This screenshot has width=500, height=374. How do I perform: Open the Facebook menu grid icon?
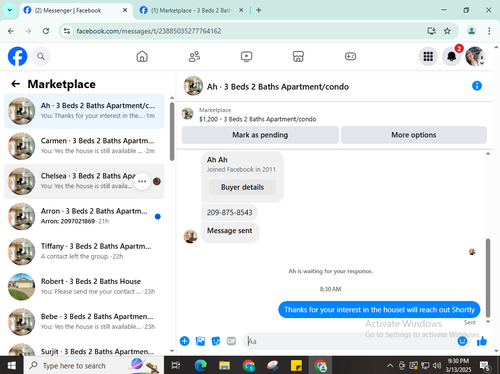tap(428, 56)
